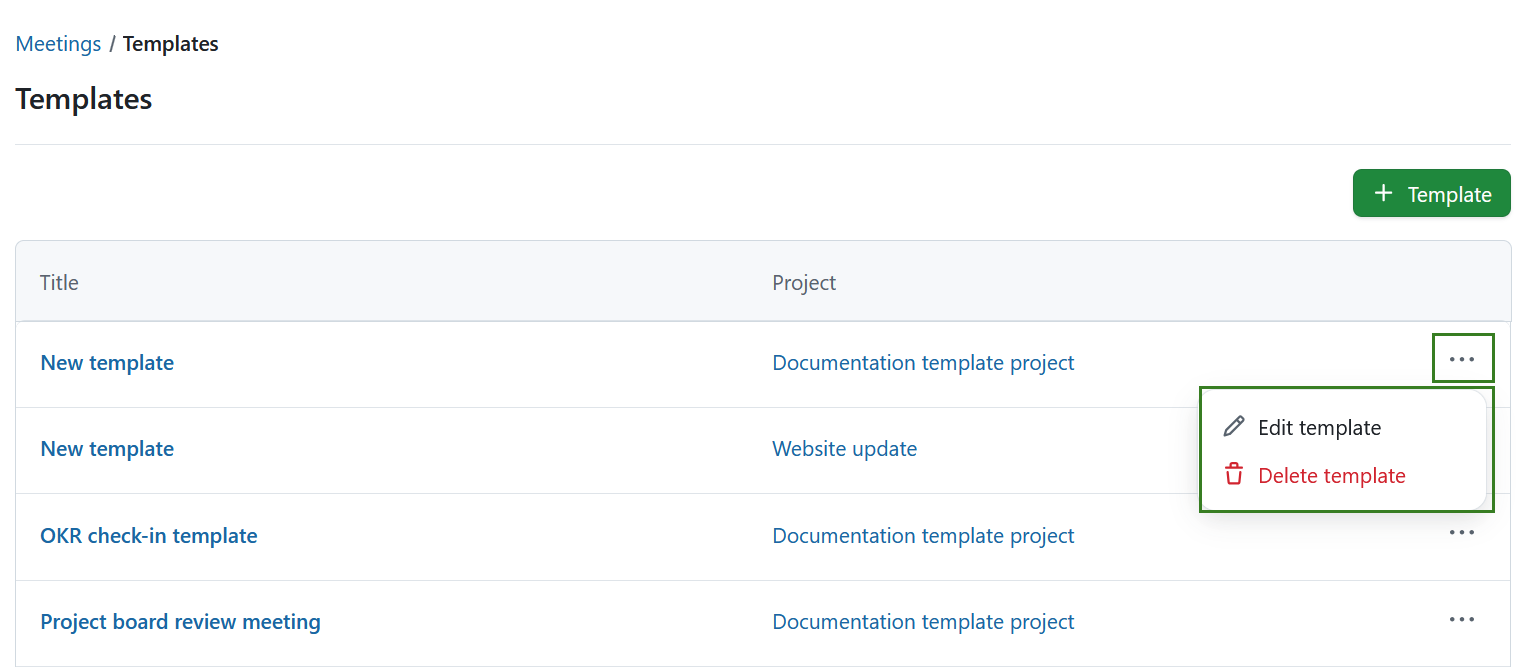Click the Meetings breadcrumb link
Image resolution: width=1528 pixels, height=667 pixels.
(x=57, y=43)
